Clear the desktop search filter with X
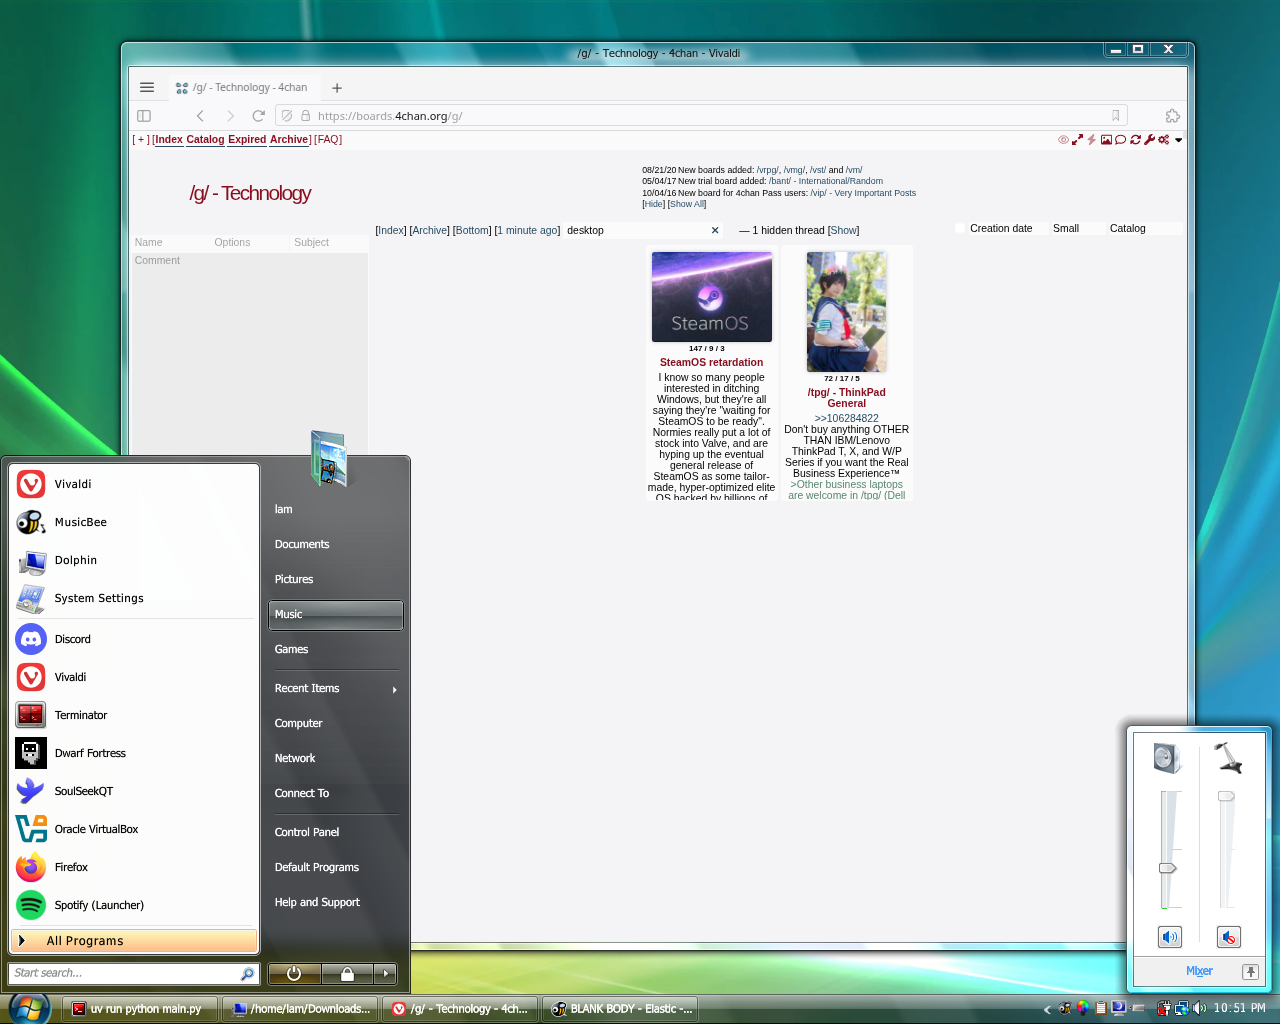The height and width of the screenshot is (1024, 1280). [x=715, y=231]
